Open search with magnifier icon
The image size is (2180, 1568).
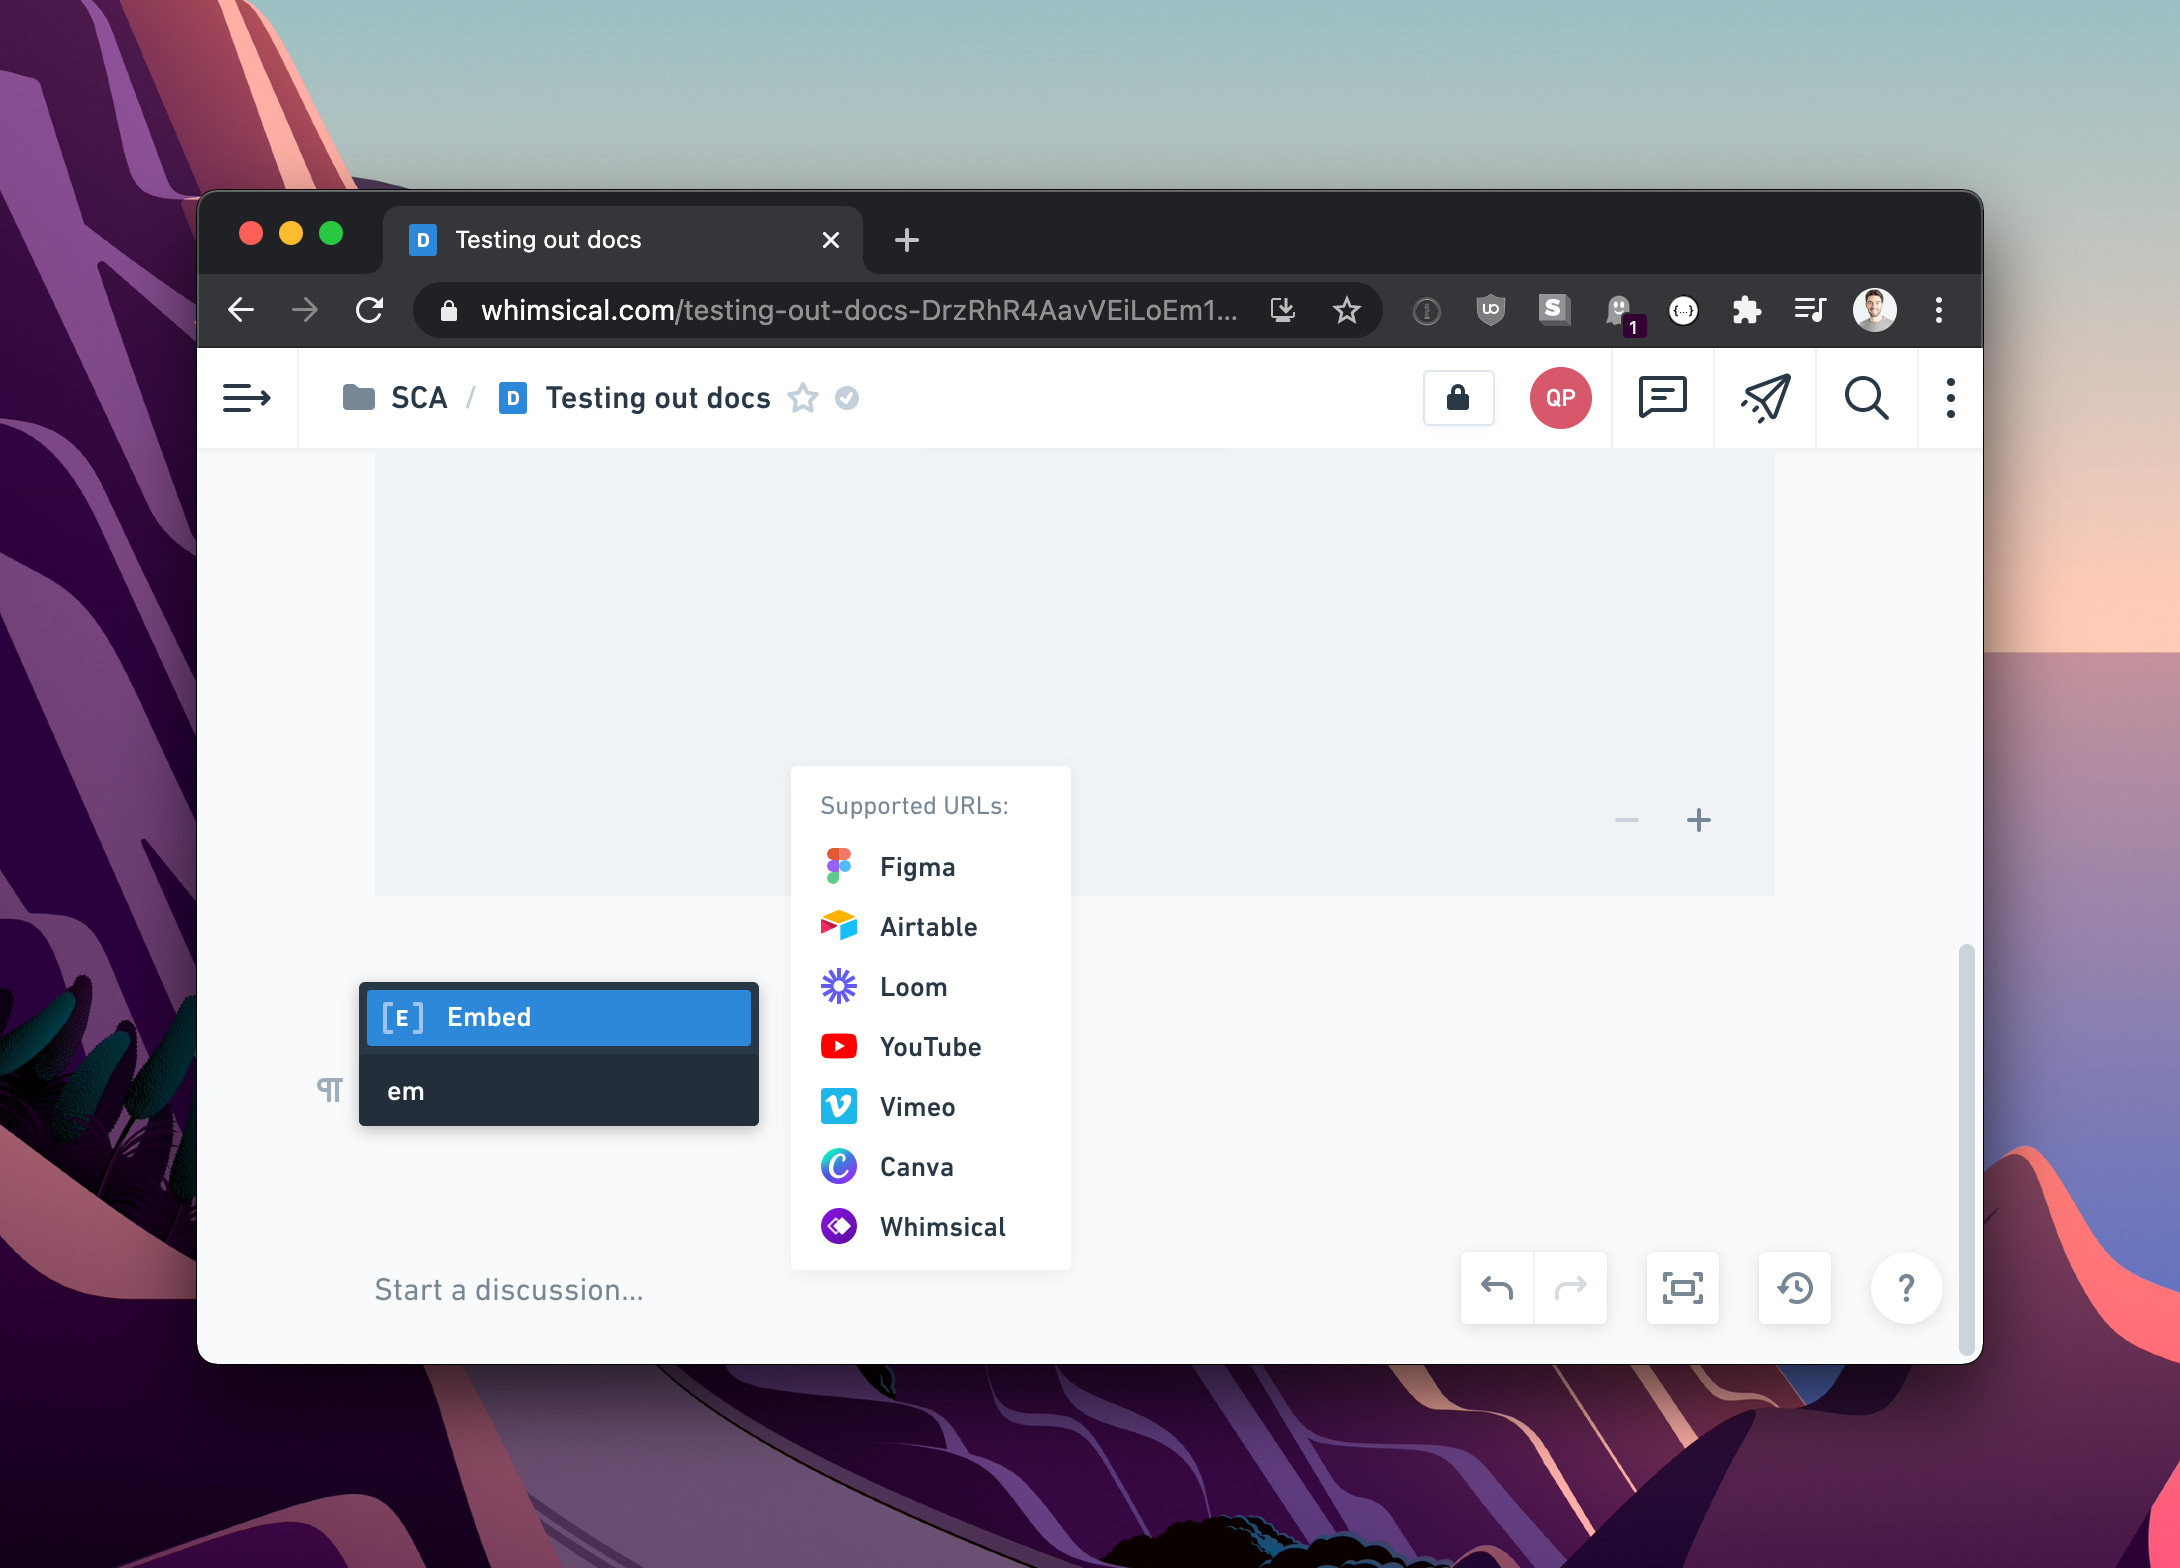[1866, 398]
